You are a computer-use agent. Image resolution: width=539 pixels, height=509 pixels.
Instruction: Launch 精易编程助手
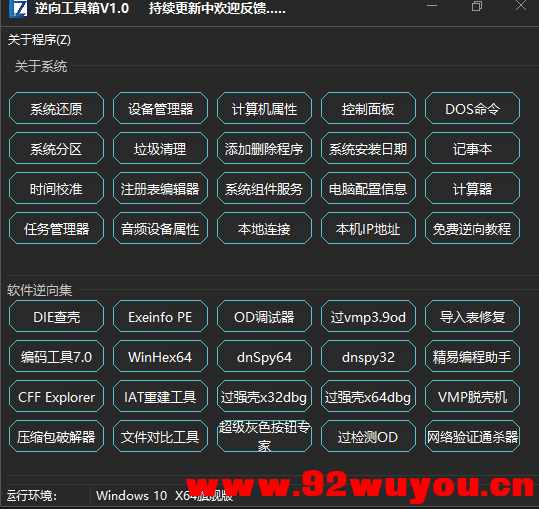tap(472, 356)
